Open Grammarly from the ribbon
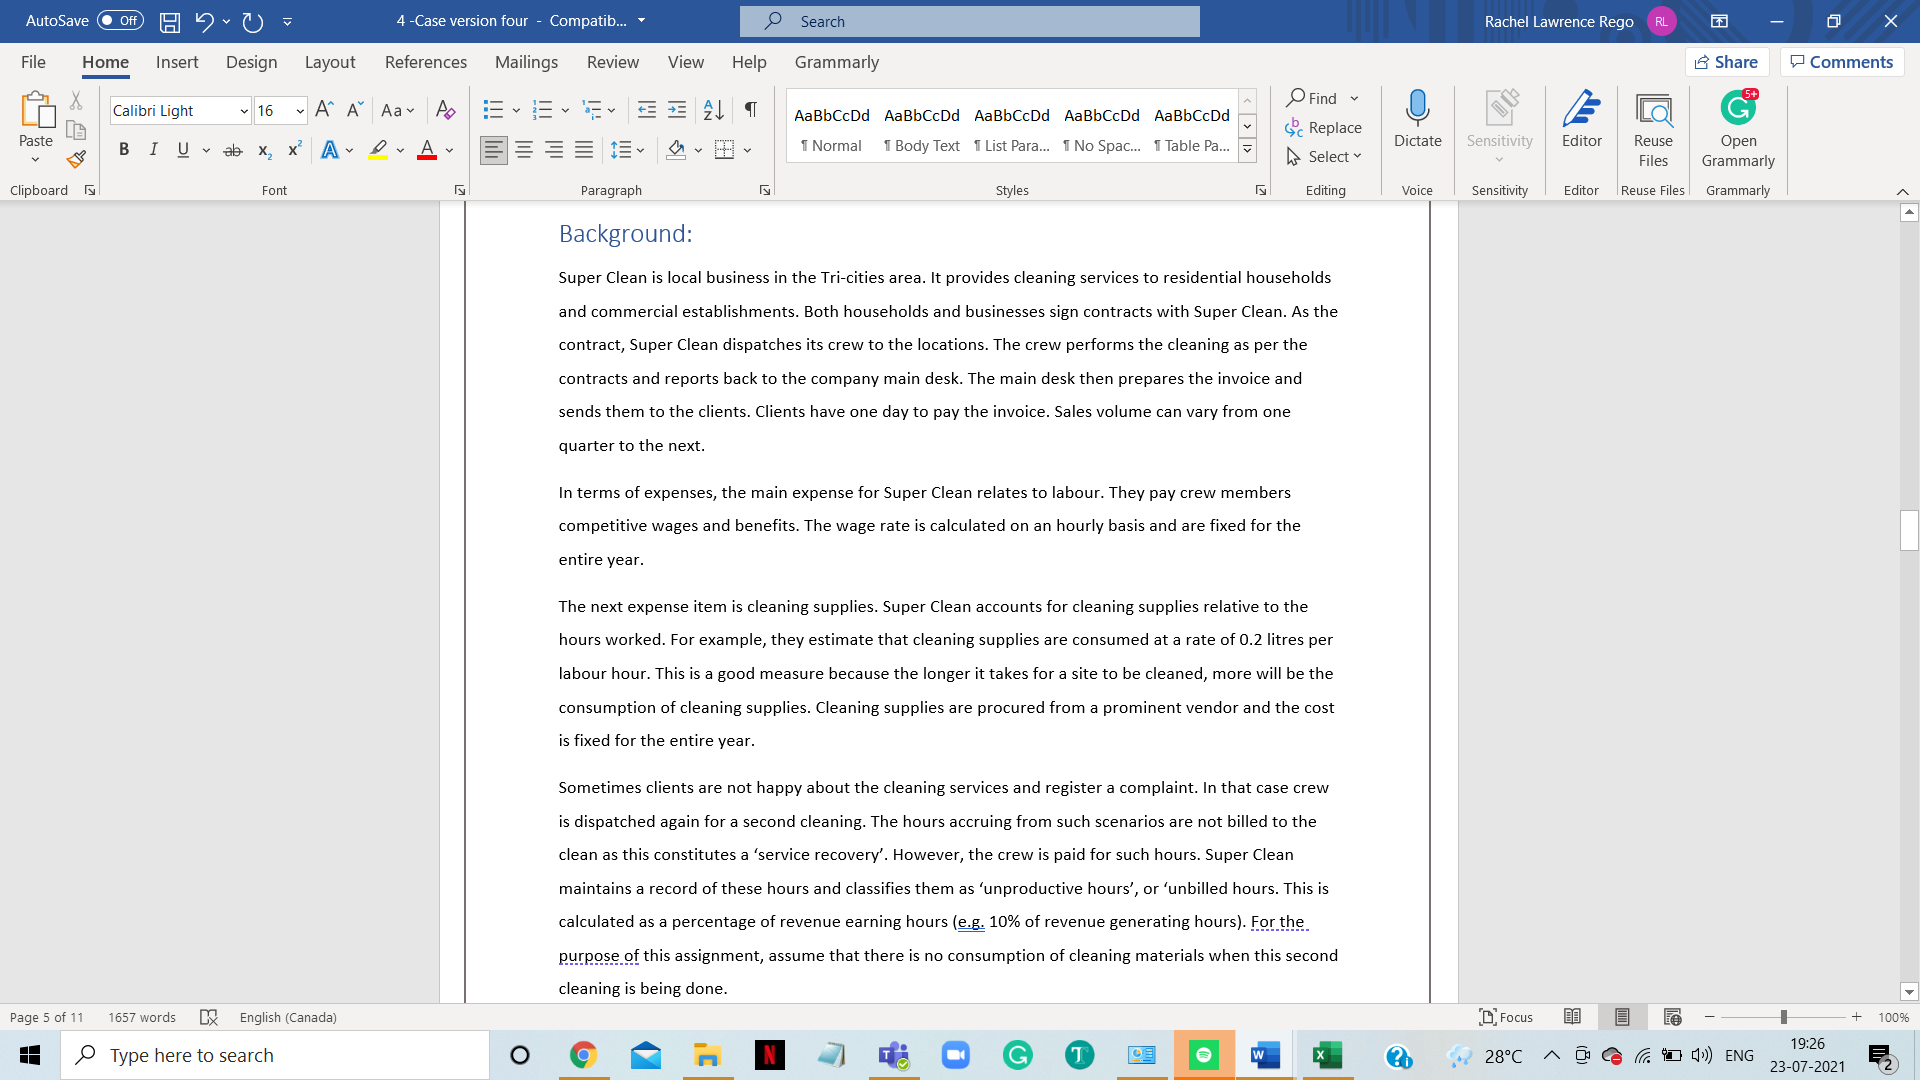The image size is (1920, 1080). [1737, 122]
